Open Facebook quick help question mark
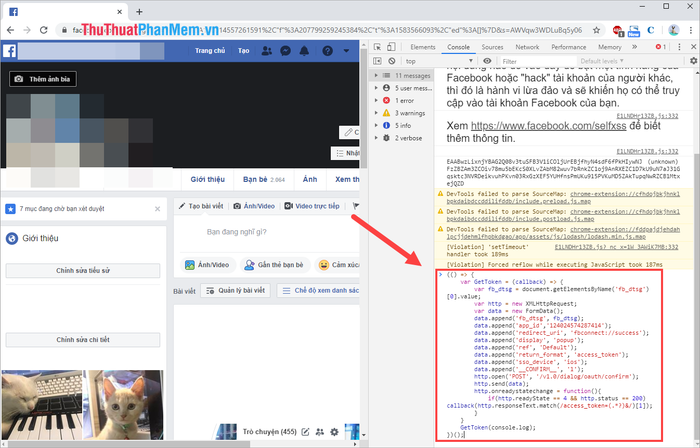 coord(327,51)
